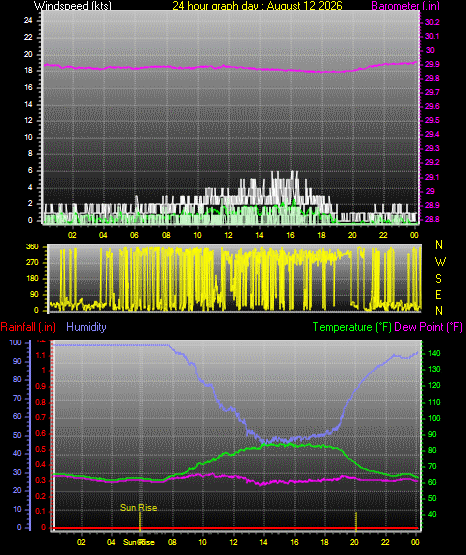Click the '24 hour graph day : August 12 2026' title
The height and width of the screenshot is (555, 466).
click(x=257, y=5)
